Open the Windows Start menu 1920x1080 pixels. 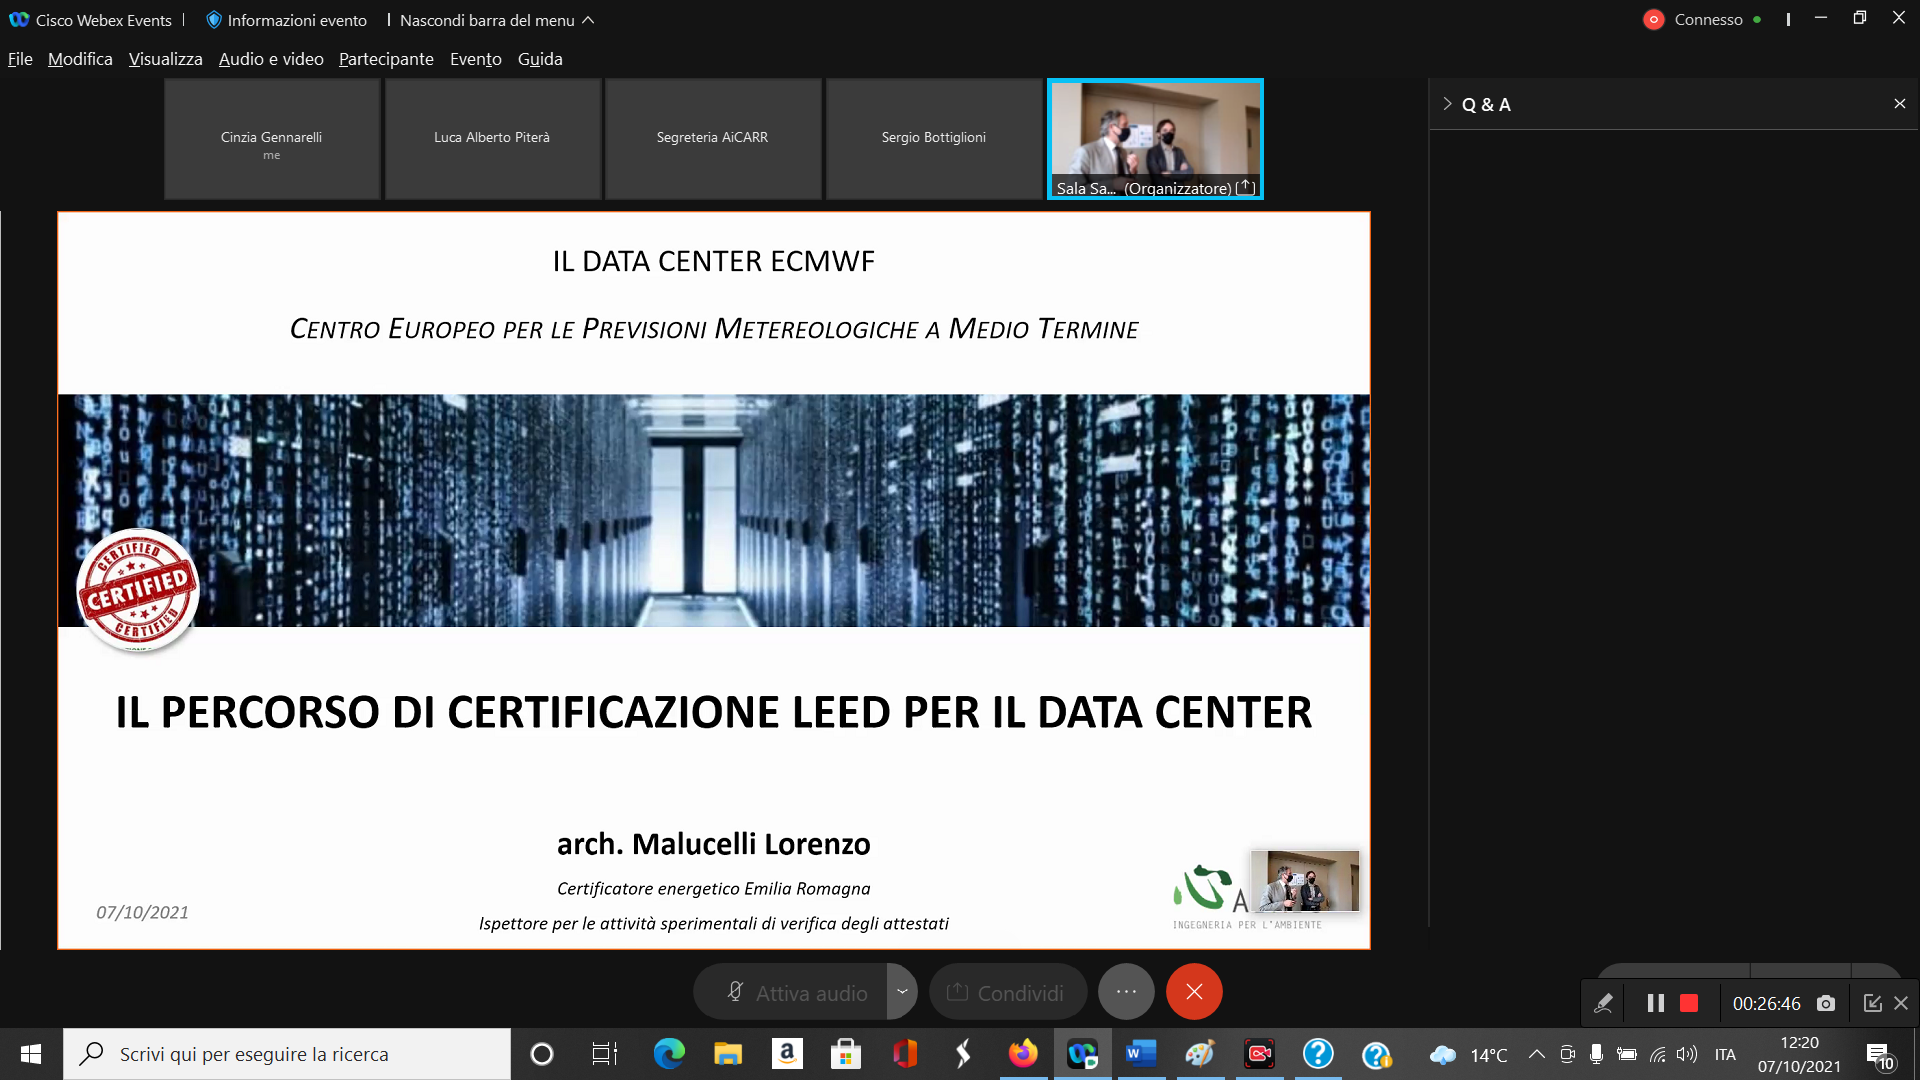point(31,1054)
